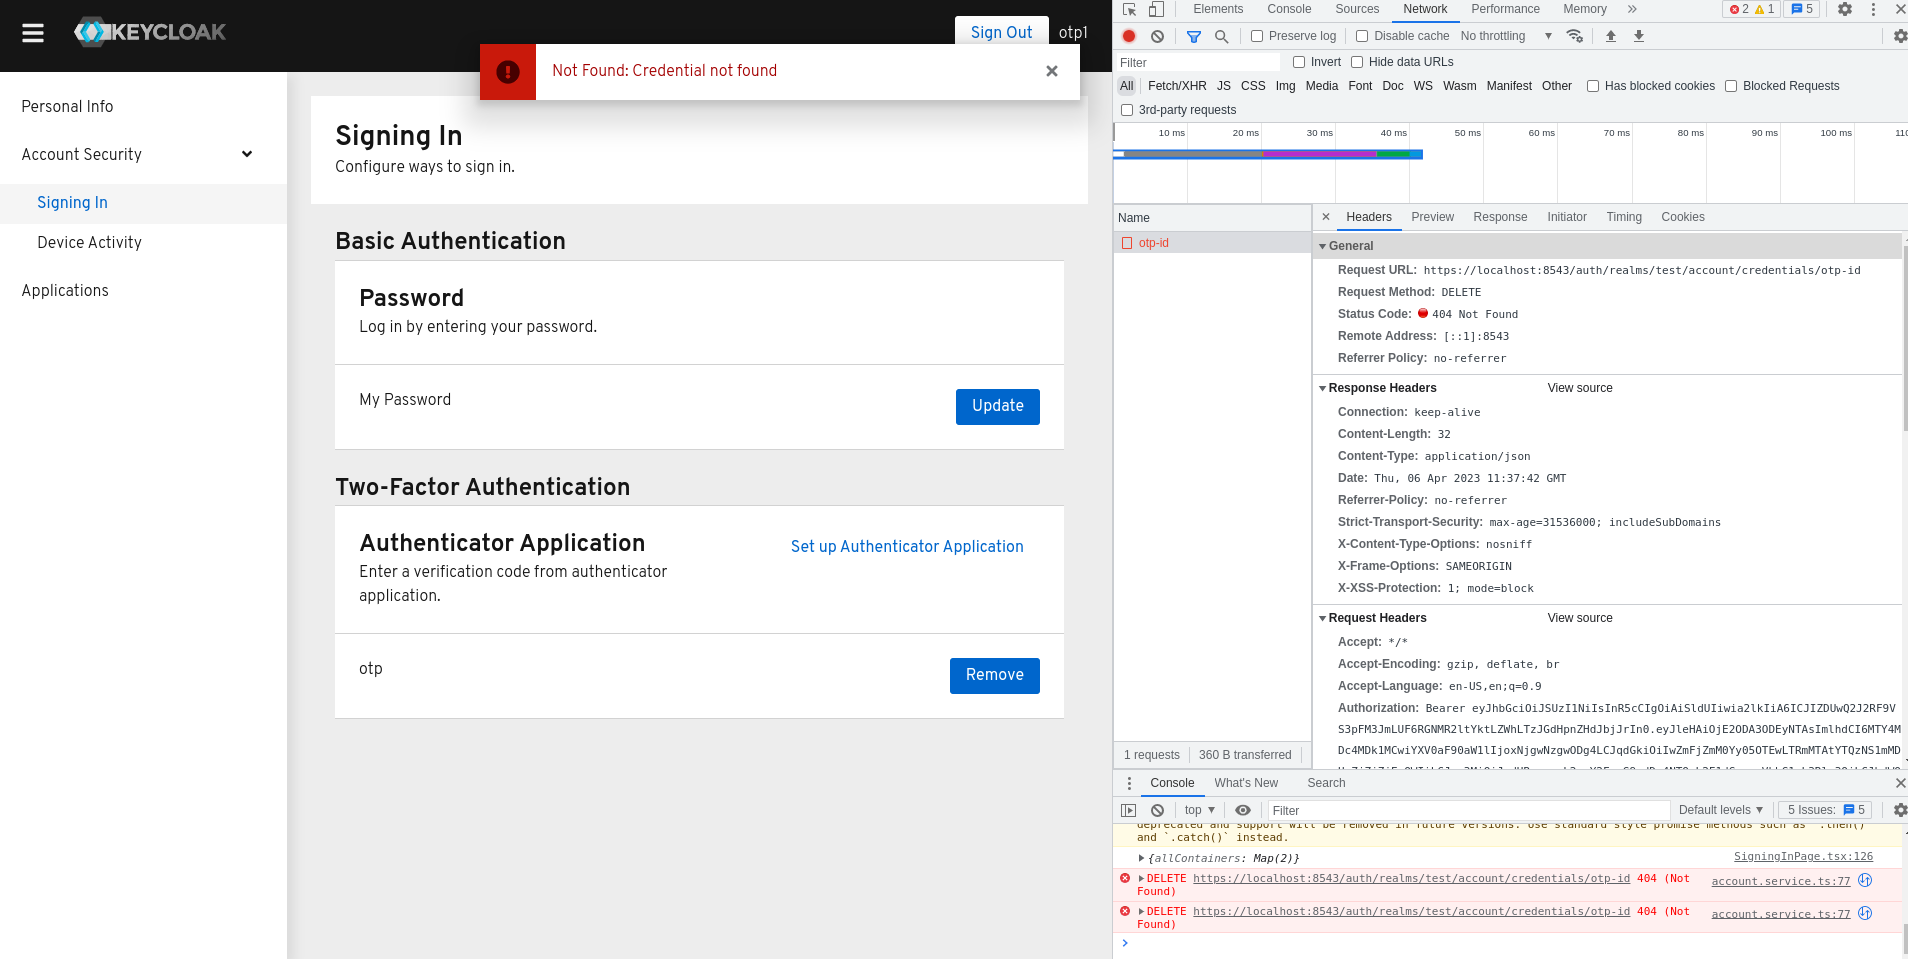Expand the Account Security menu
1908x959 pixels.
click(x=81, y=154)
